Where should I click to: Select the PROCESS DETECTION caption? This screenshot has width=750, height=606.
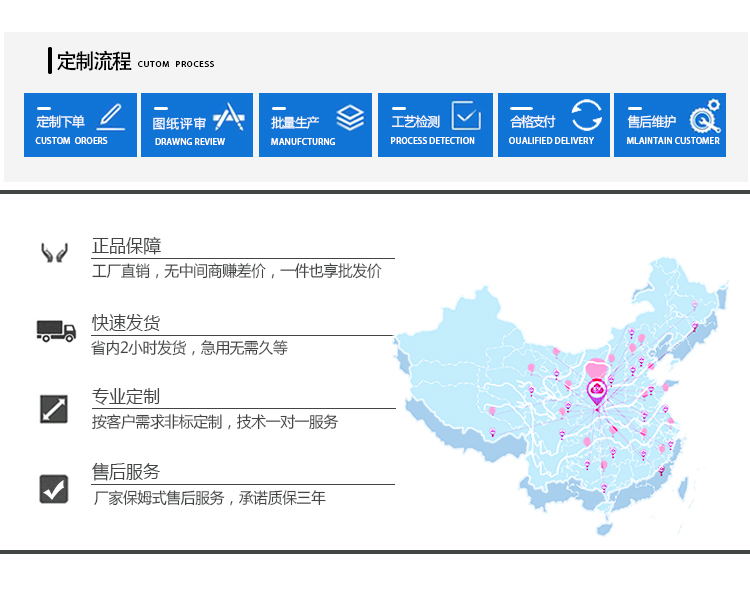click(x=433, y=141)
